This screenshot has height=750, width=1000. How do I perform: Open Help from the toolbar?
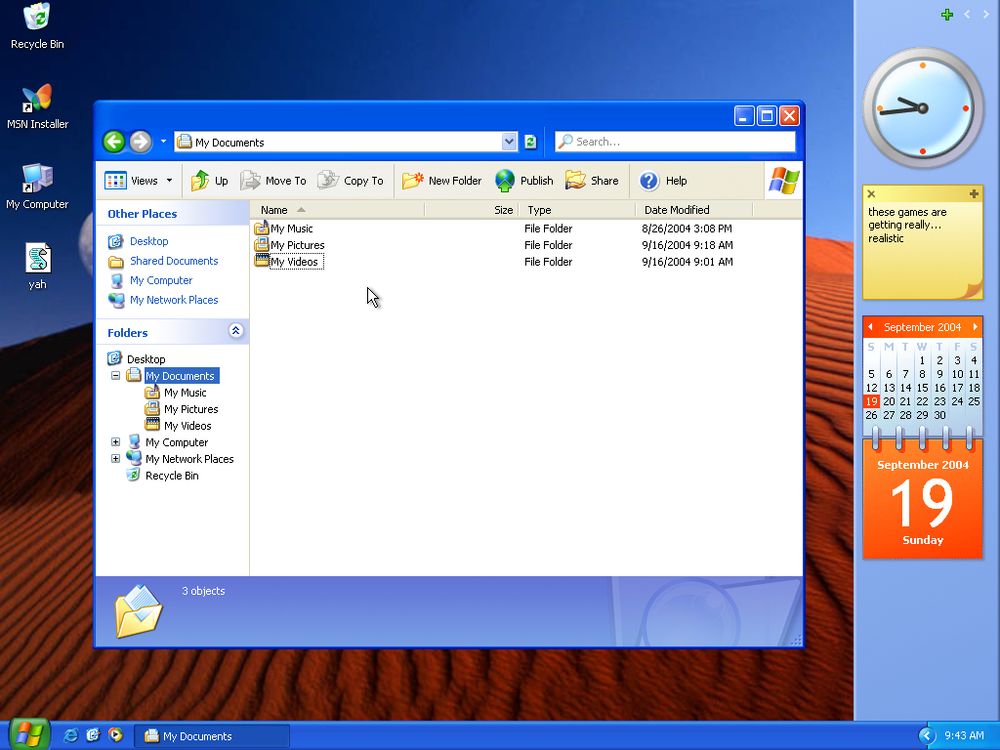[x=664, y=181]
